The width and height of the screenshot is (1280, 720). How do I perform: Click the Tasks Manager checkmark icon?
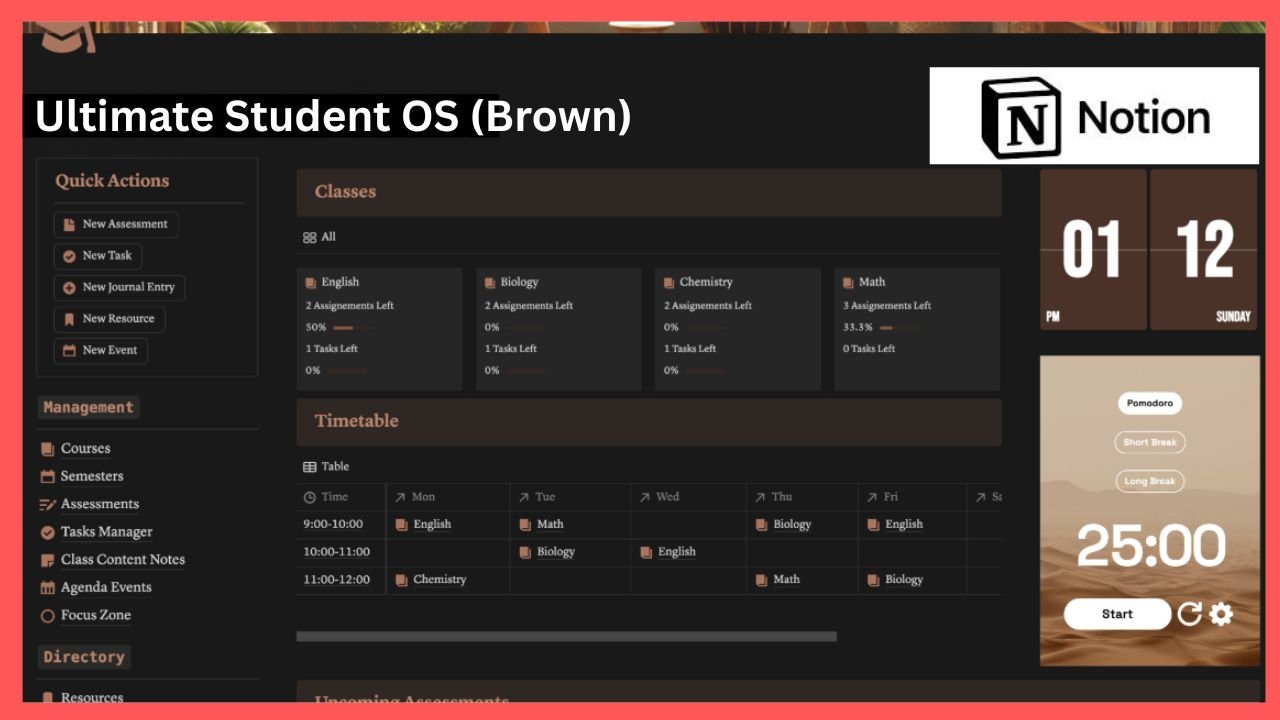point(47,532)
